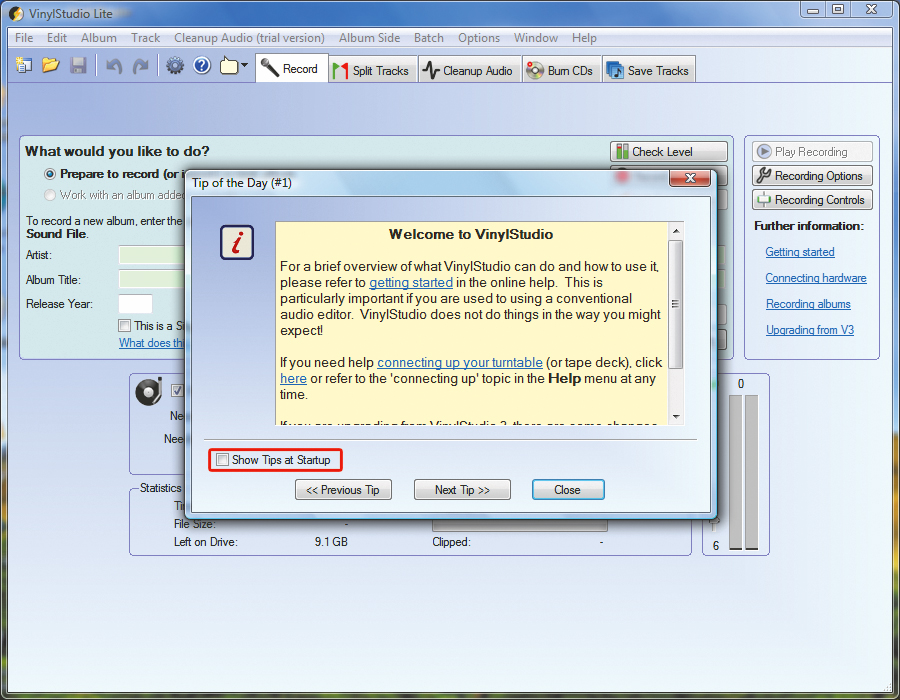The width and height of the screenshot is (900, 700).
Task: Click the Cleanup Audio waveform icon
Action: coord(431,71)
